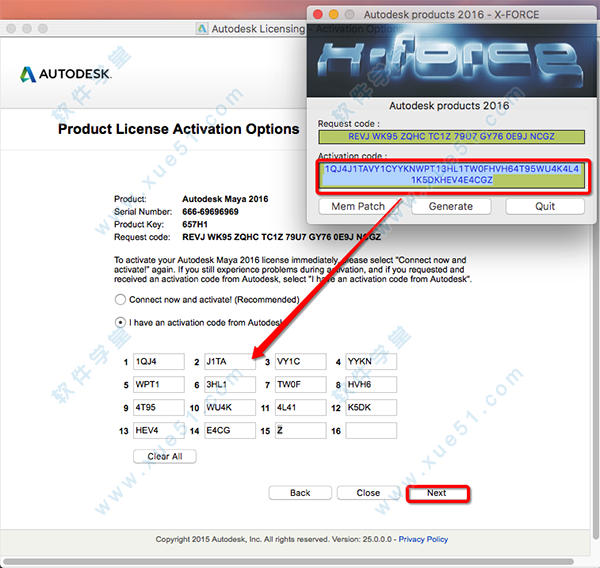Image resolution: width=600 pixels, height=568 pixels.
Task: Focus activation field 1 containing 1QJ4
Action: pyautogui.click(x=159, y=362)
